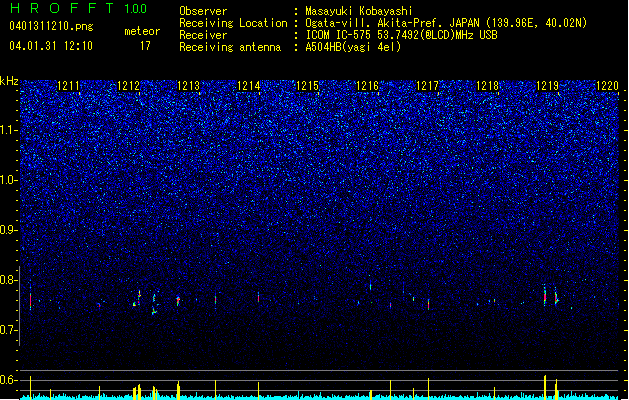
Task: Click the 0.9 kHz frequency label
Action: tap(9, 230)
